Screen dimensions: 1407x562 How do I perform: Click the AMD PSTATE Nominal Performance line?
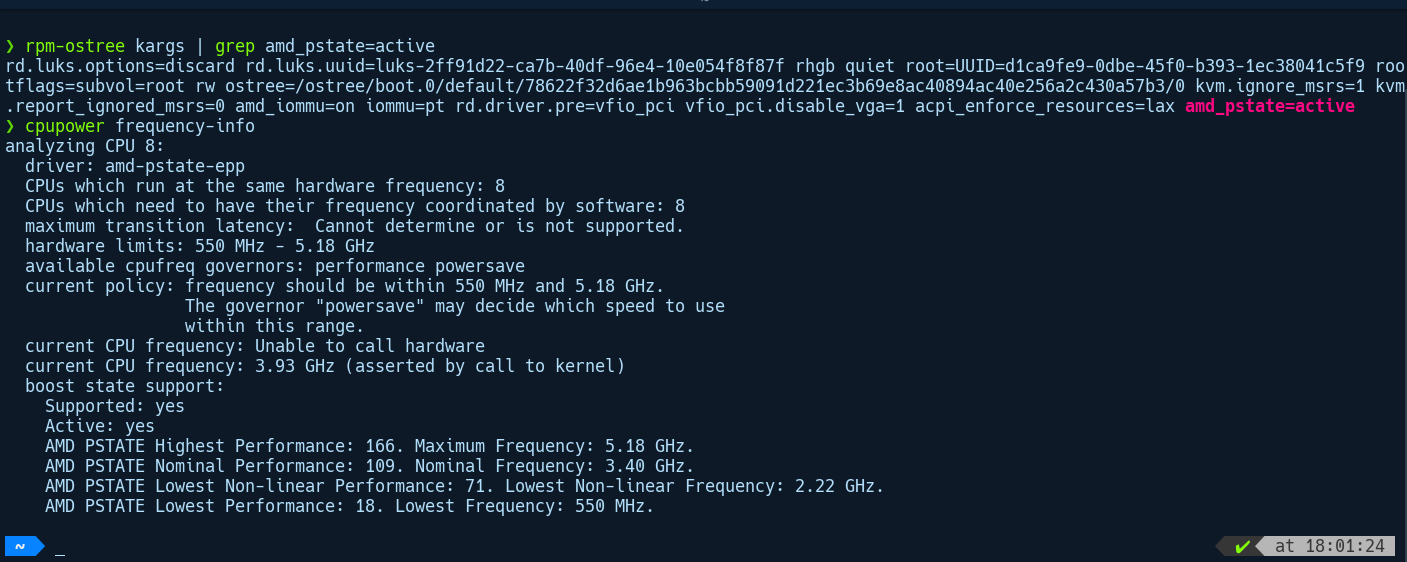point(369,466)
